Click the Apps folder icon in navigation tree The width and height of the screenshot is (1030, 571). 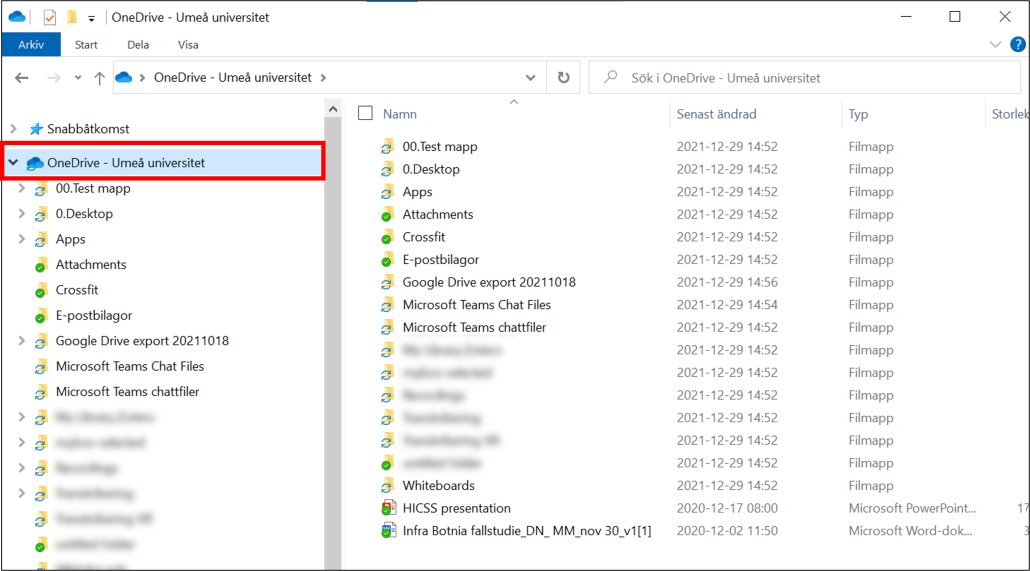coord(41,240)
